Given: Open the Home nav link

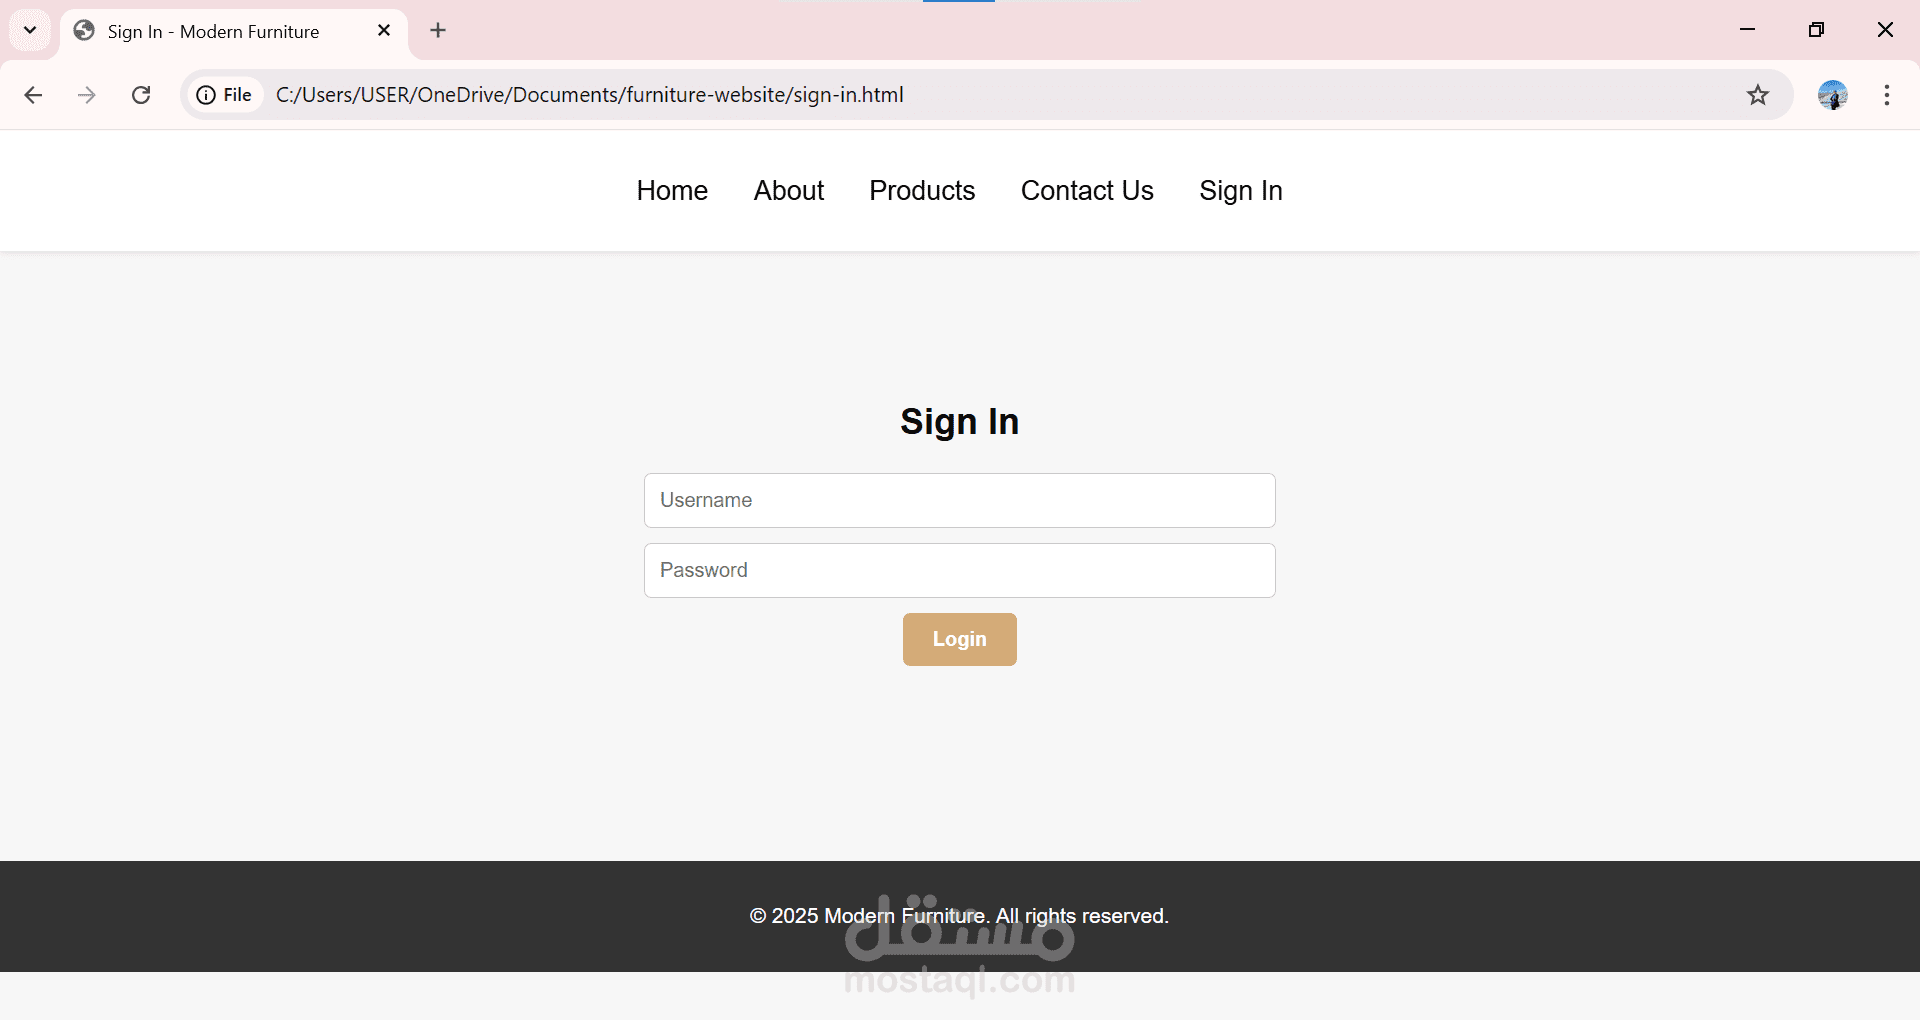Looking at the screenshot, I should point(672,191).
